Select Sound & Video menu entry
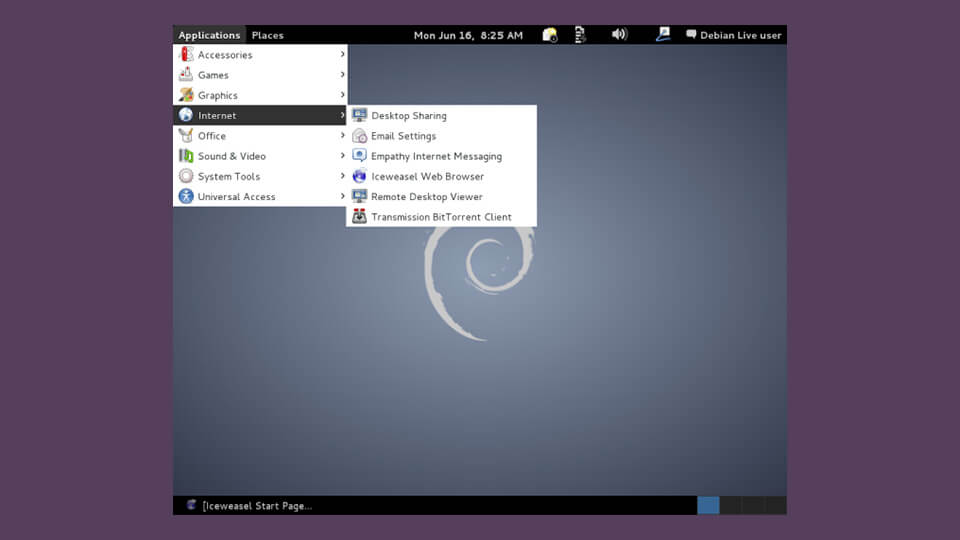Screen dimensions: 960x540 pos(260,156)
